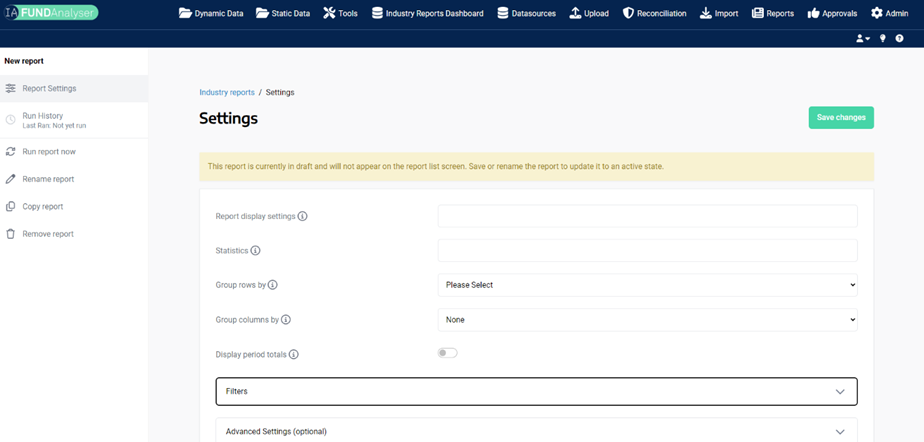Image resolution: width=924 pixels, height=442 pixels.
Task: Click the lightbulb tips icon
Action: click(883, 38)
